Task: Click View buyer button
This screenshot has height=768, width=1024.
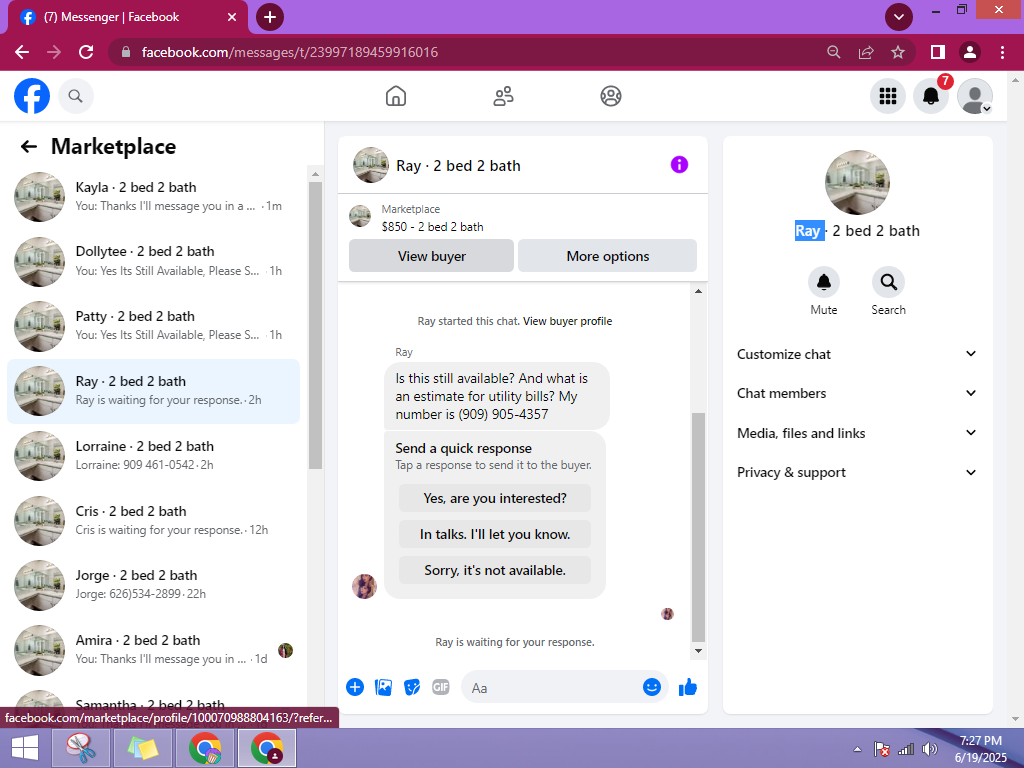Action: [431, 255]
